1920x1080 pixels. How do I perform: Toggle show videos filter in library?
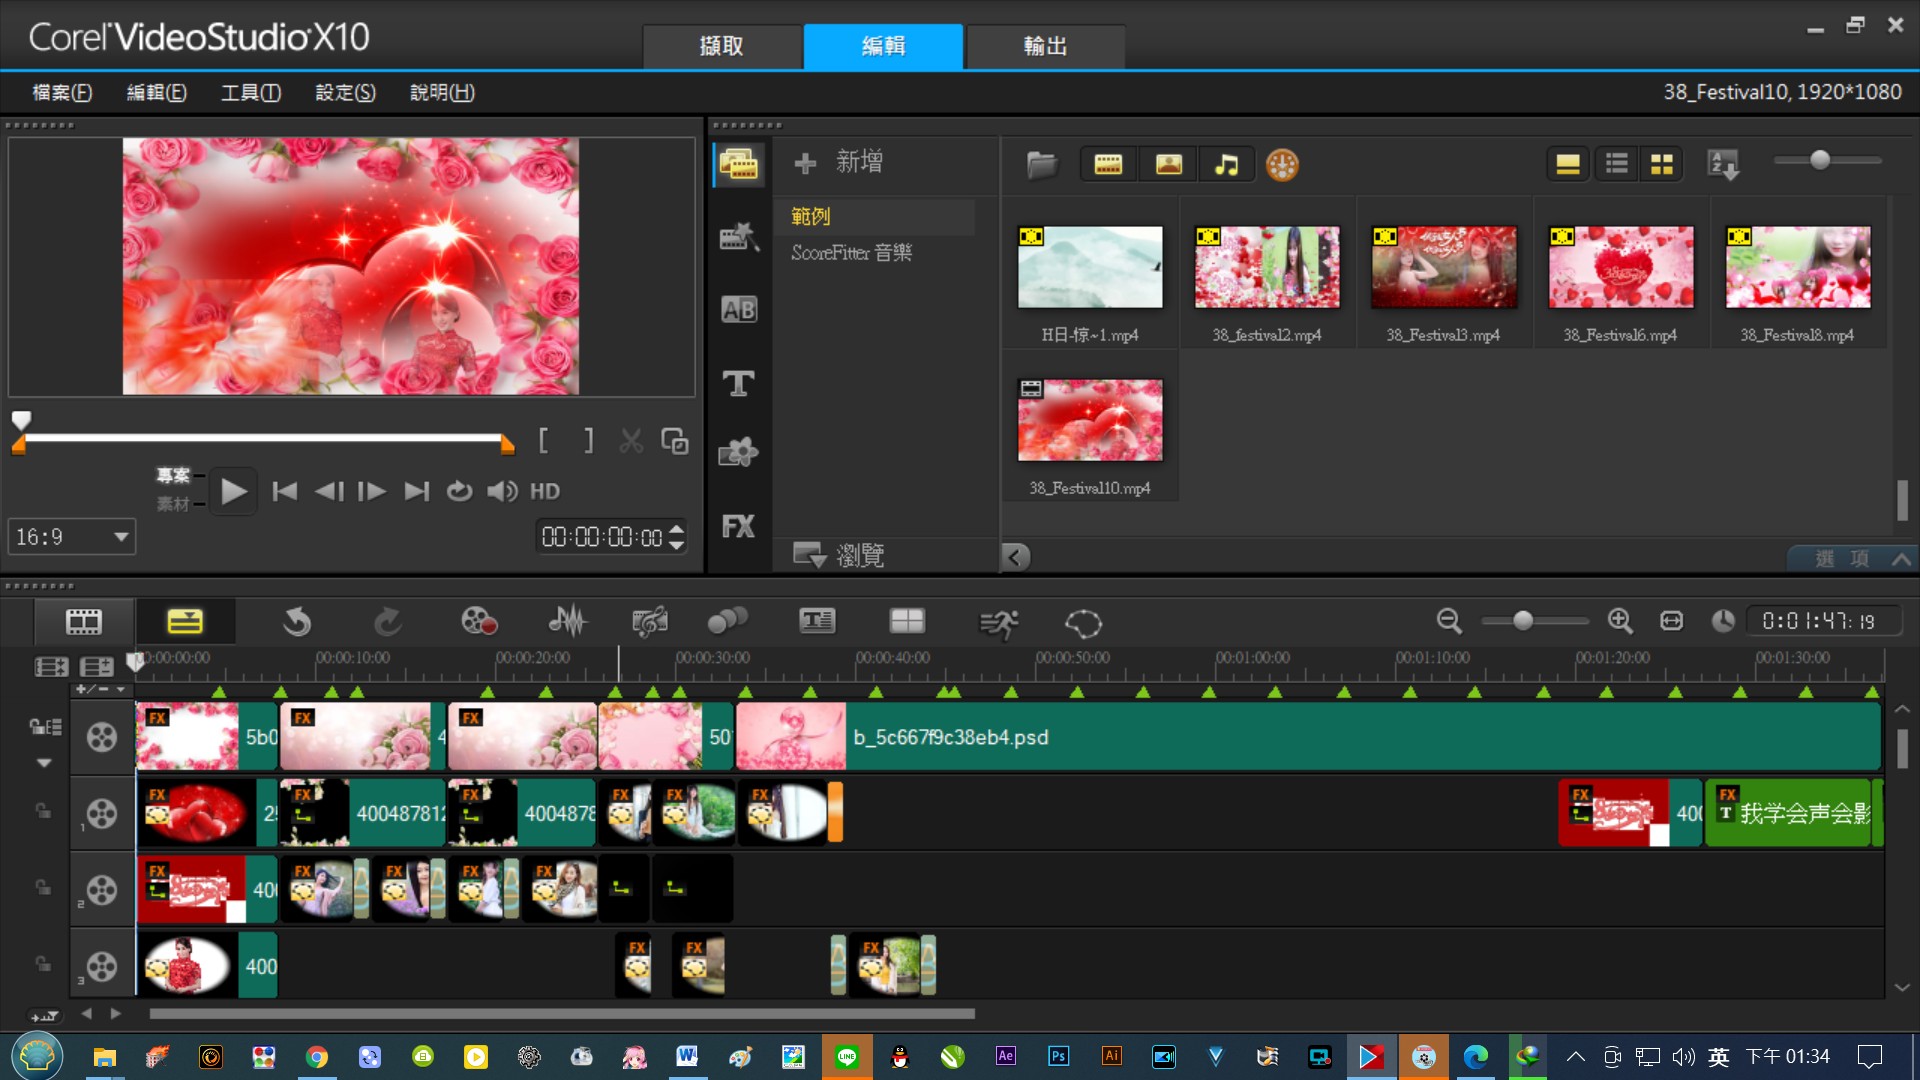tap(1108, 164)
